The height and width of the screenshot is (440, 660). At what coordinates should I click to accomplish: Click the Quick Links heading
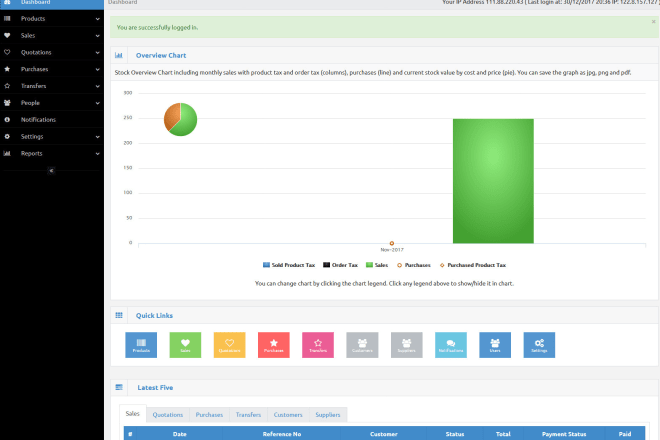click(154, 315)
